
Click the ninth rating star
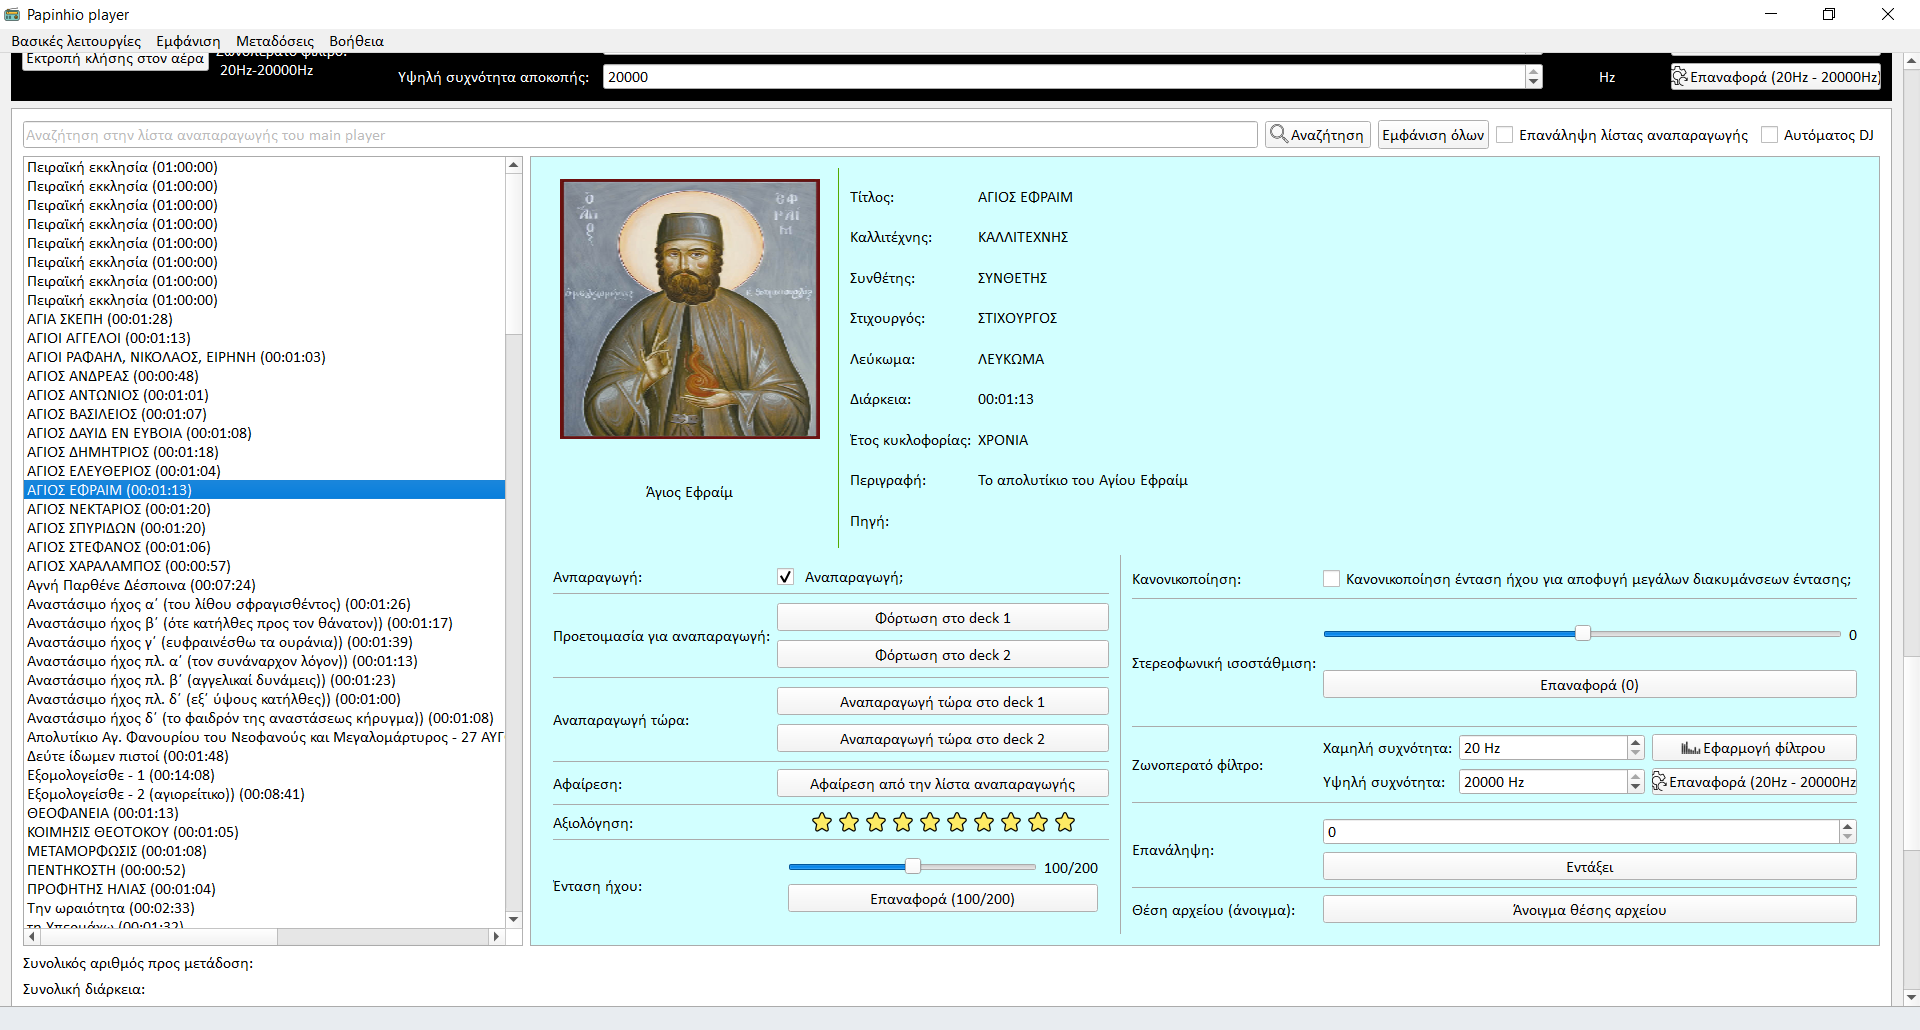click(x=1038, y=822)
